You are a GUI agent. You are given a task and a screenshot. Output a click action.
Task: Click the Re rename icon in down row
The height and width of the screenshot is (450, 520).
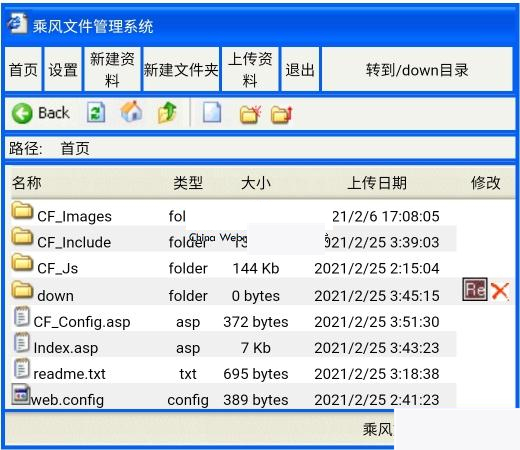pos(475,289)
